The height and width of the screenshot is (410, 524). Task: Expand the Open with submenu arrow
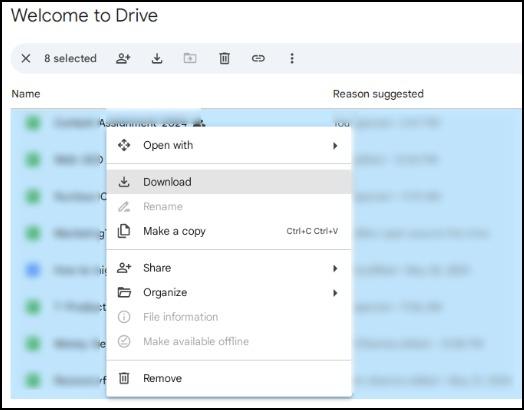click(335, 146)
